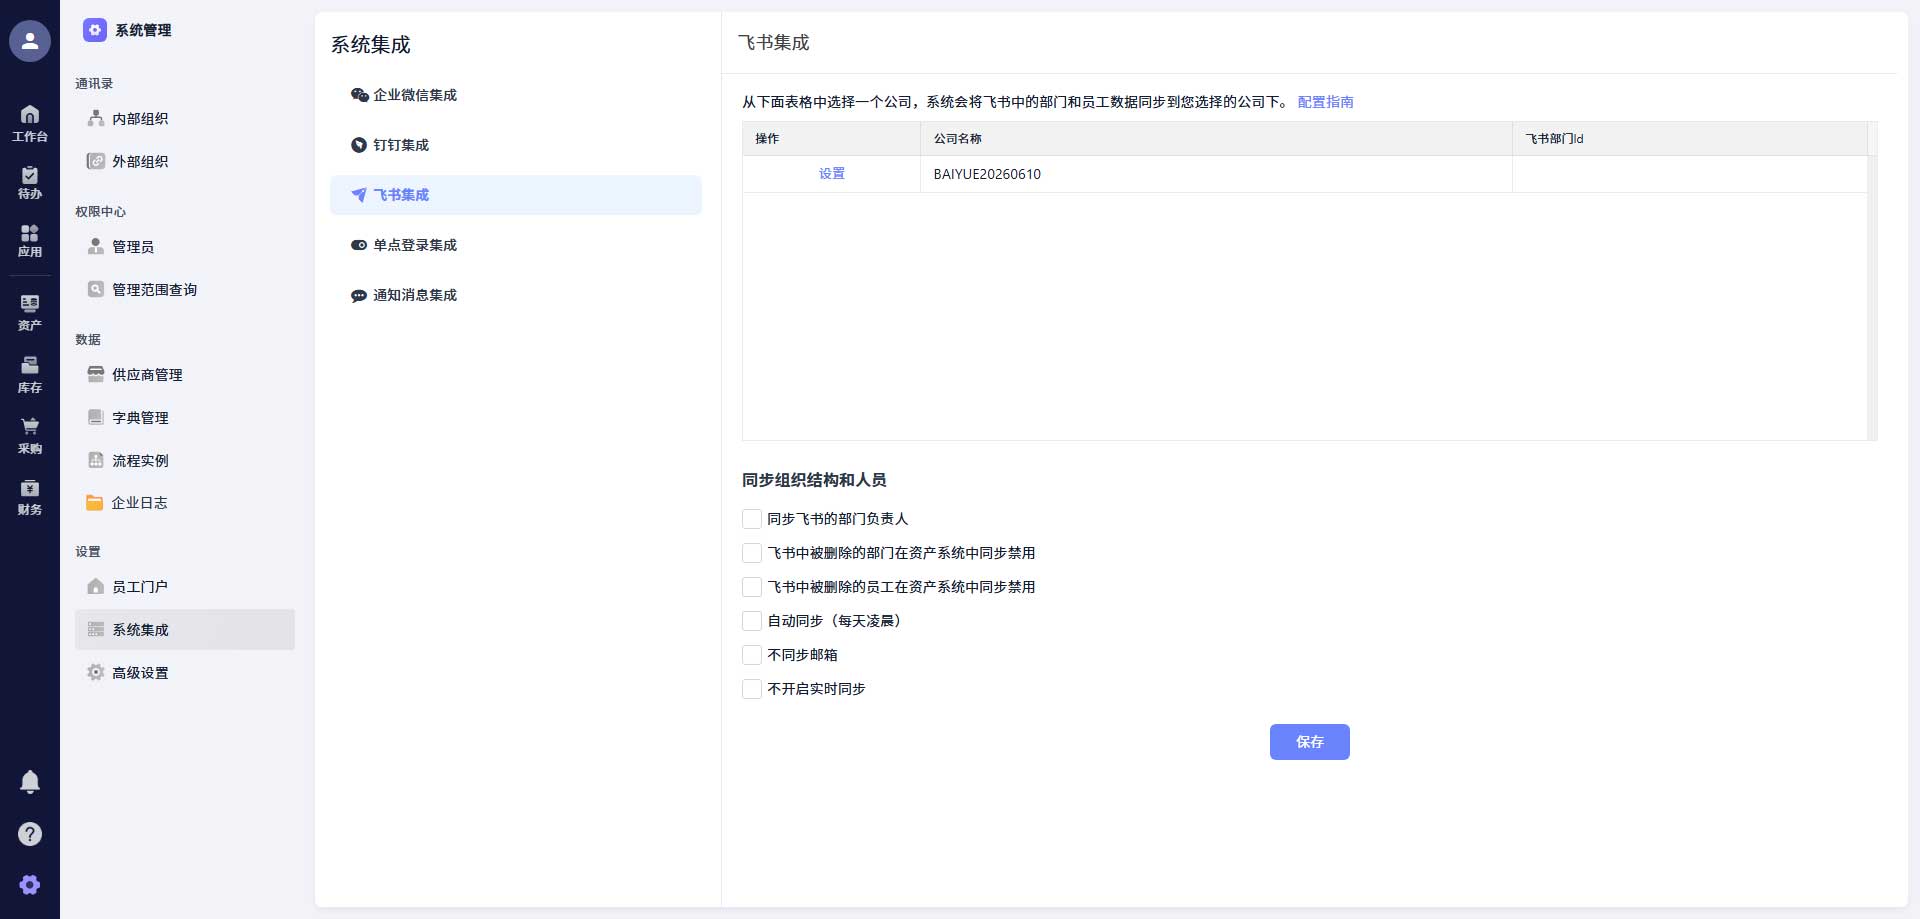Image resolution: width=1920 pixels, height=919 pixels.
Task: Click the 流程实例 icon
Action: pos(96,460)
